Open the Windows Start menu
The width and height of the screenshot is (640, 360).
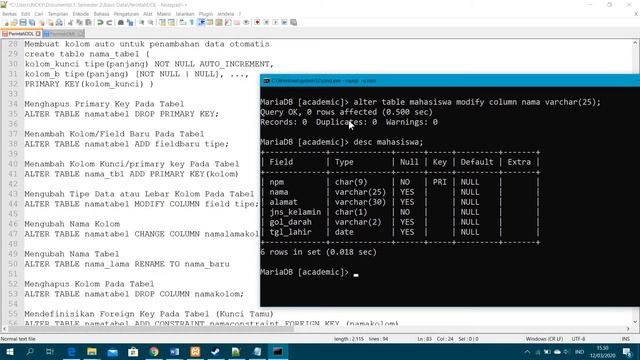click(x=9, y=352)
